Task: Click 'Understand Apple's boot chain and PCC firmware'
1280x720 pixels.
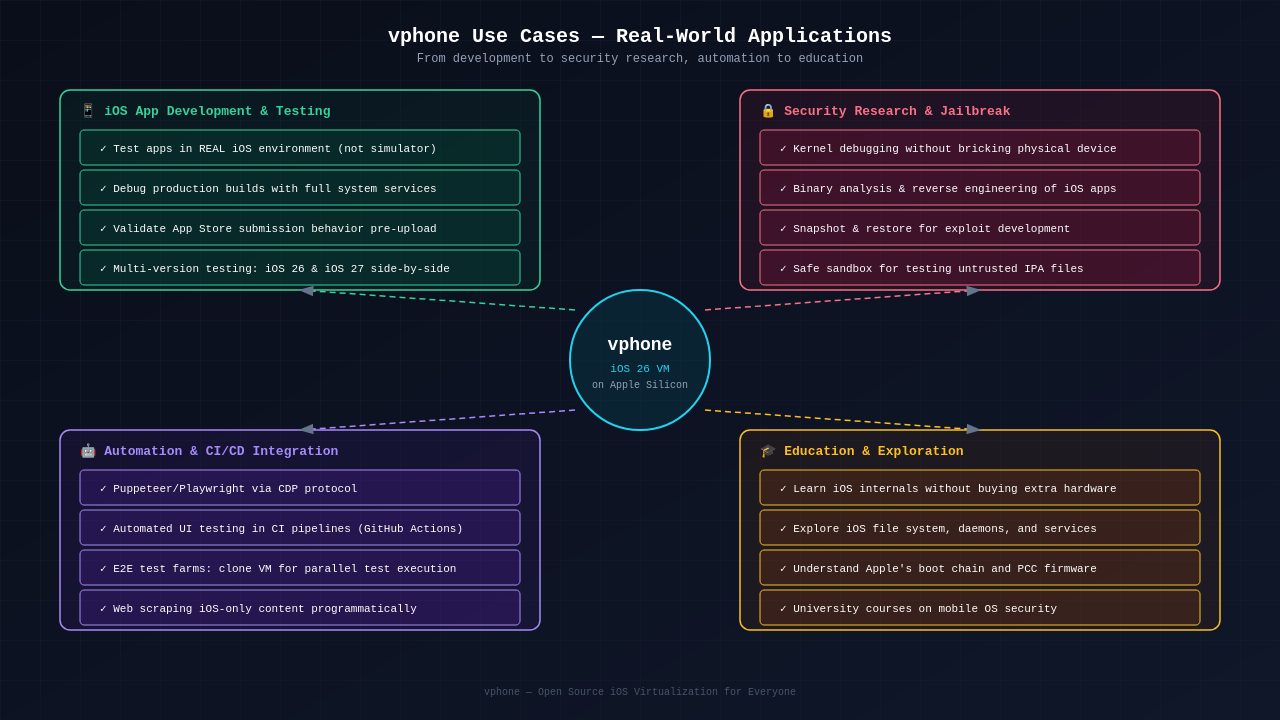Action: tap(980, 568)
